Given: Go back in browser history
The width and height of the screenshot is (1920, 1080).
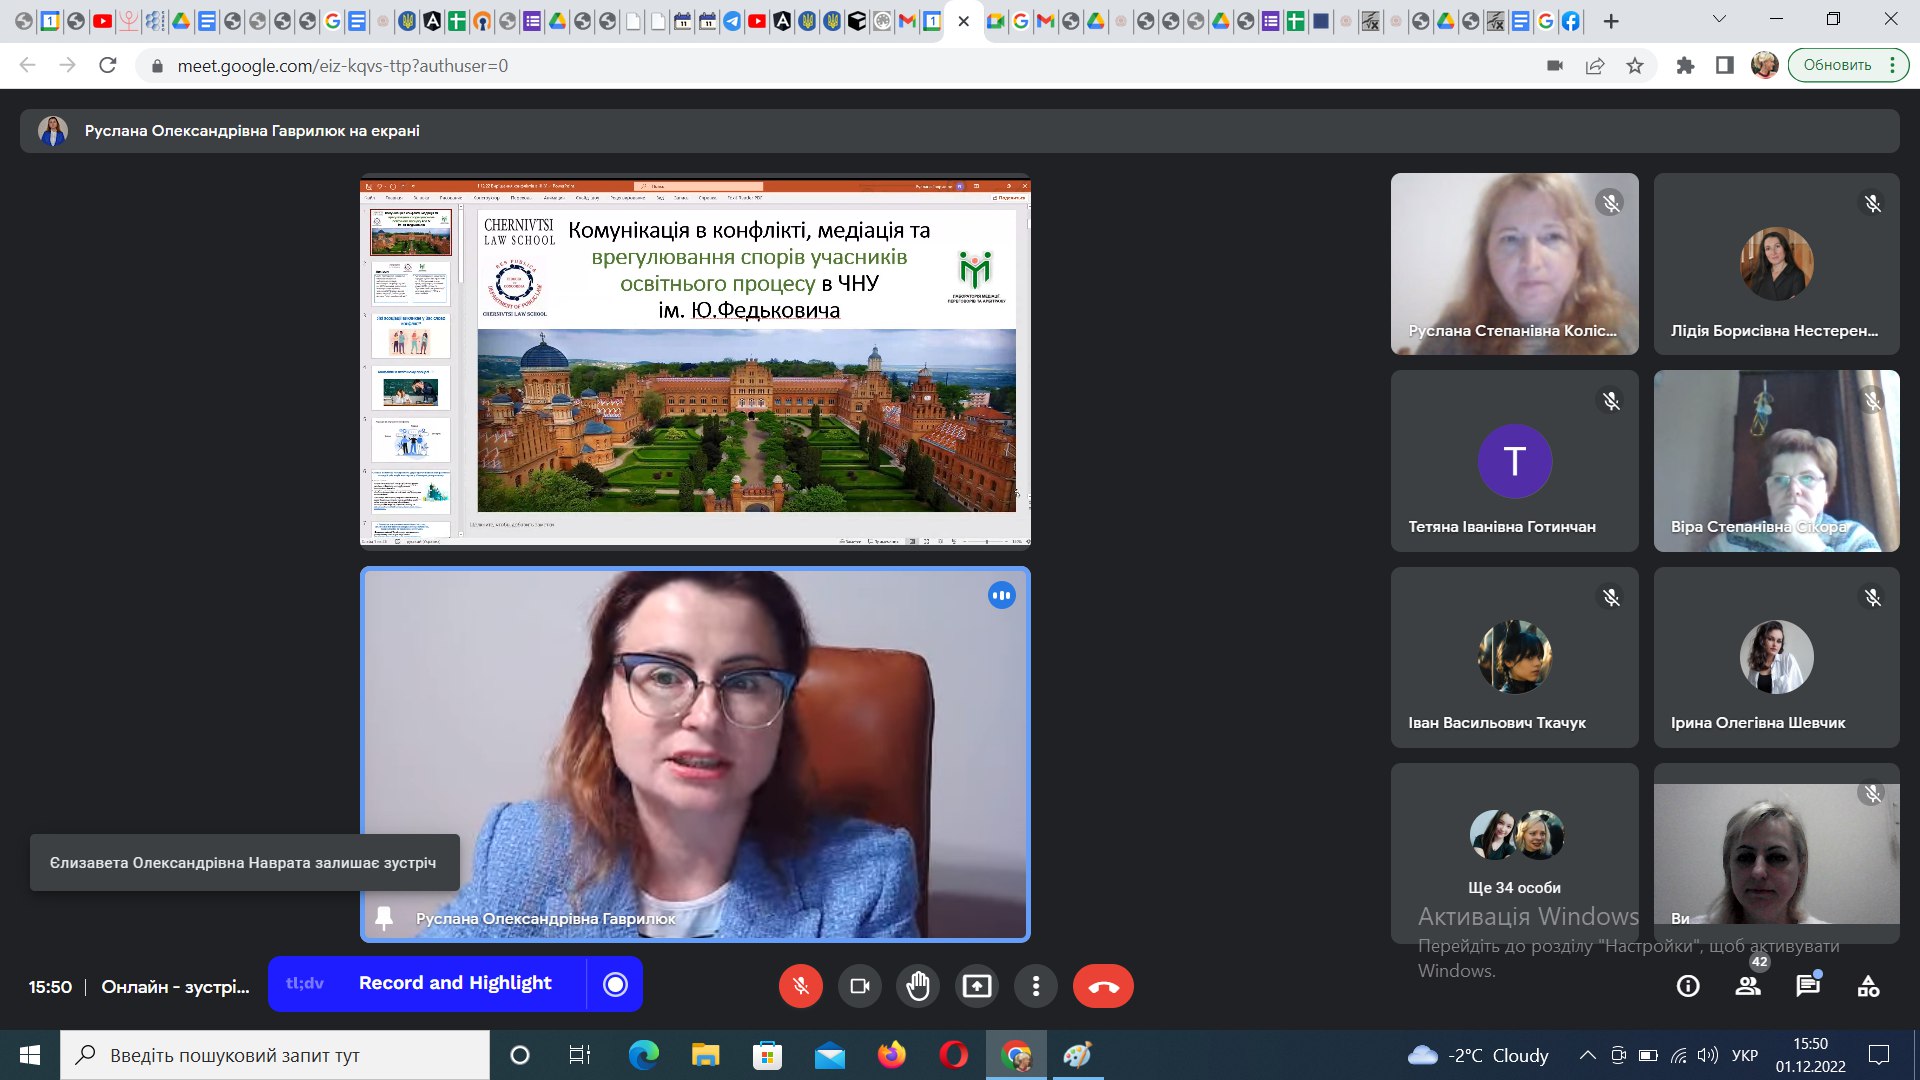Looking at the screenshot, I should point(27,65).
